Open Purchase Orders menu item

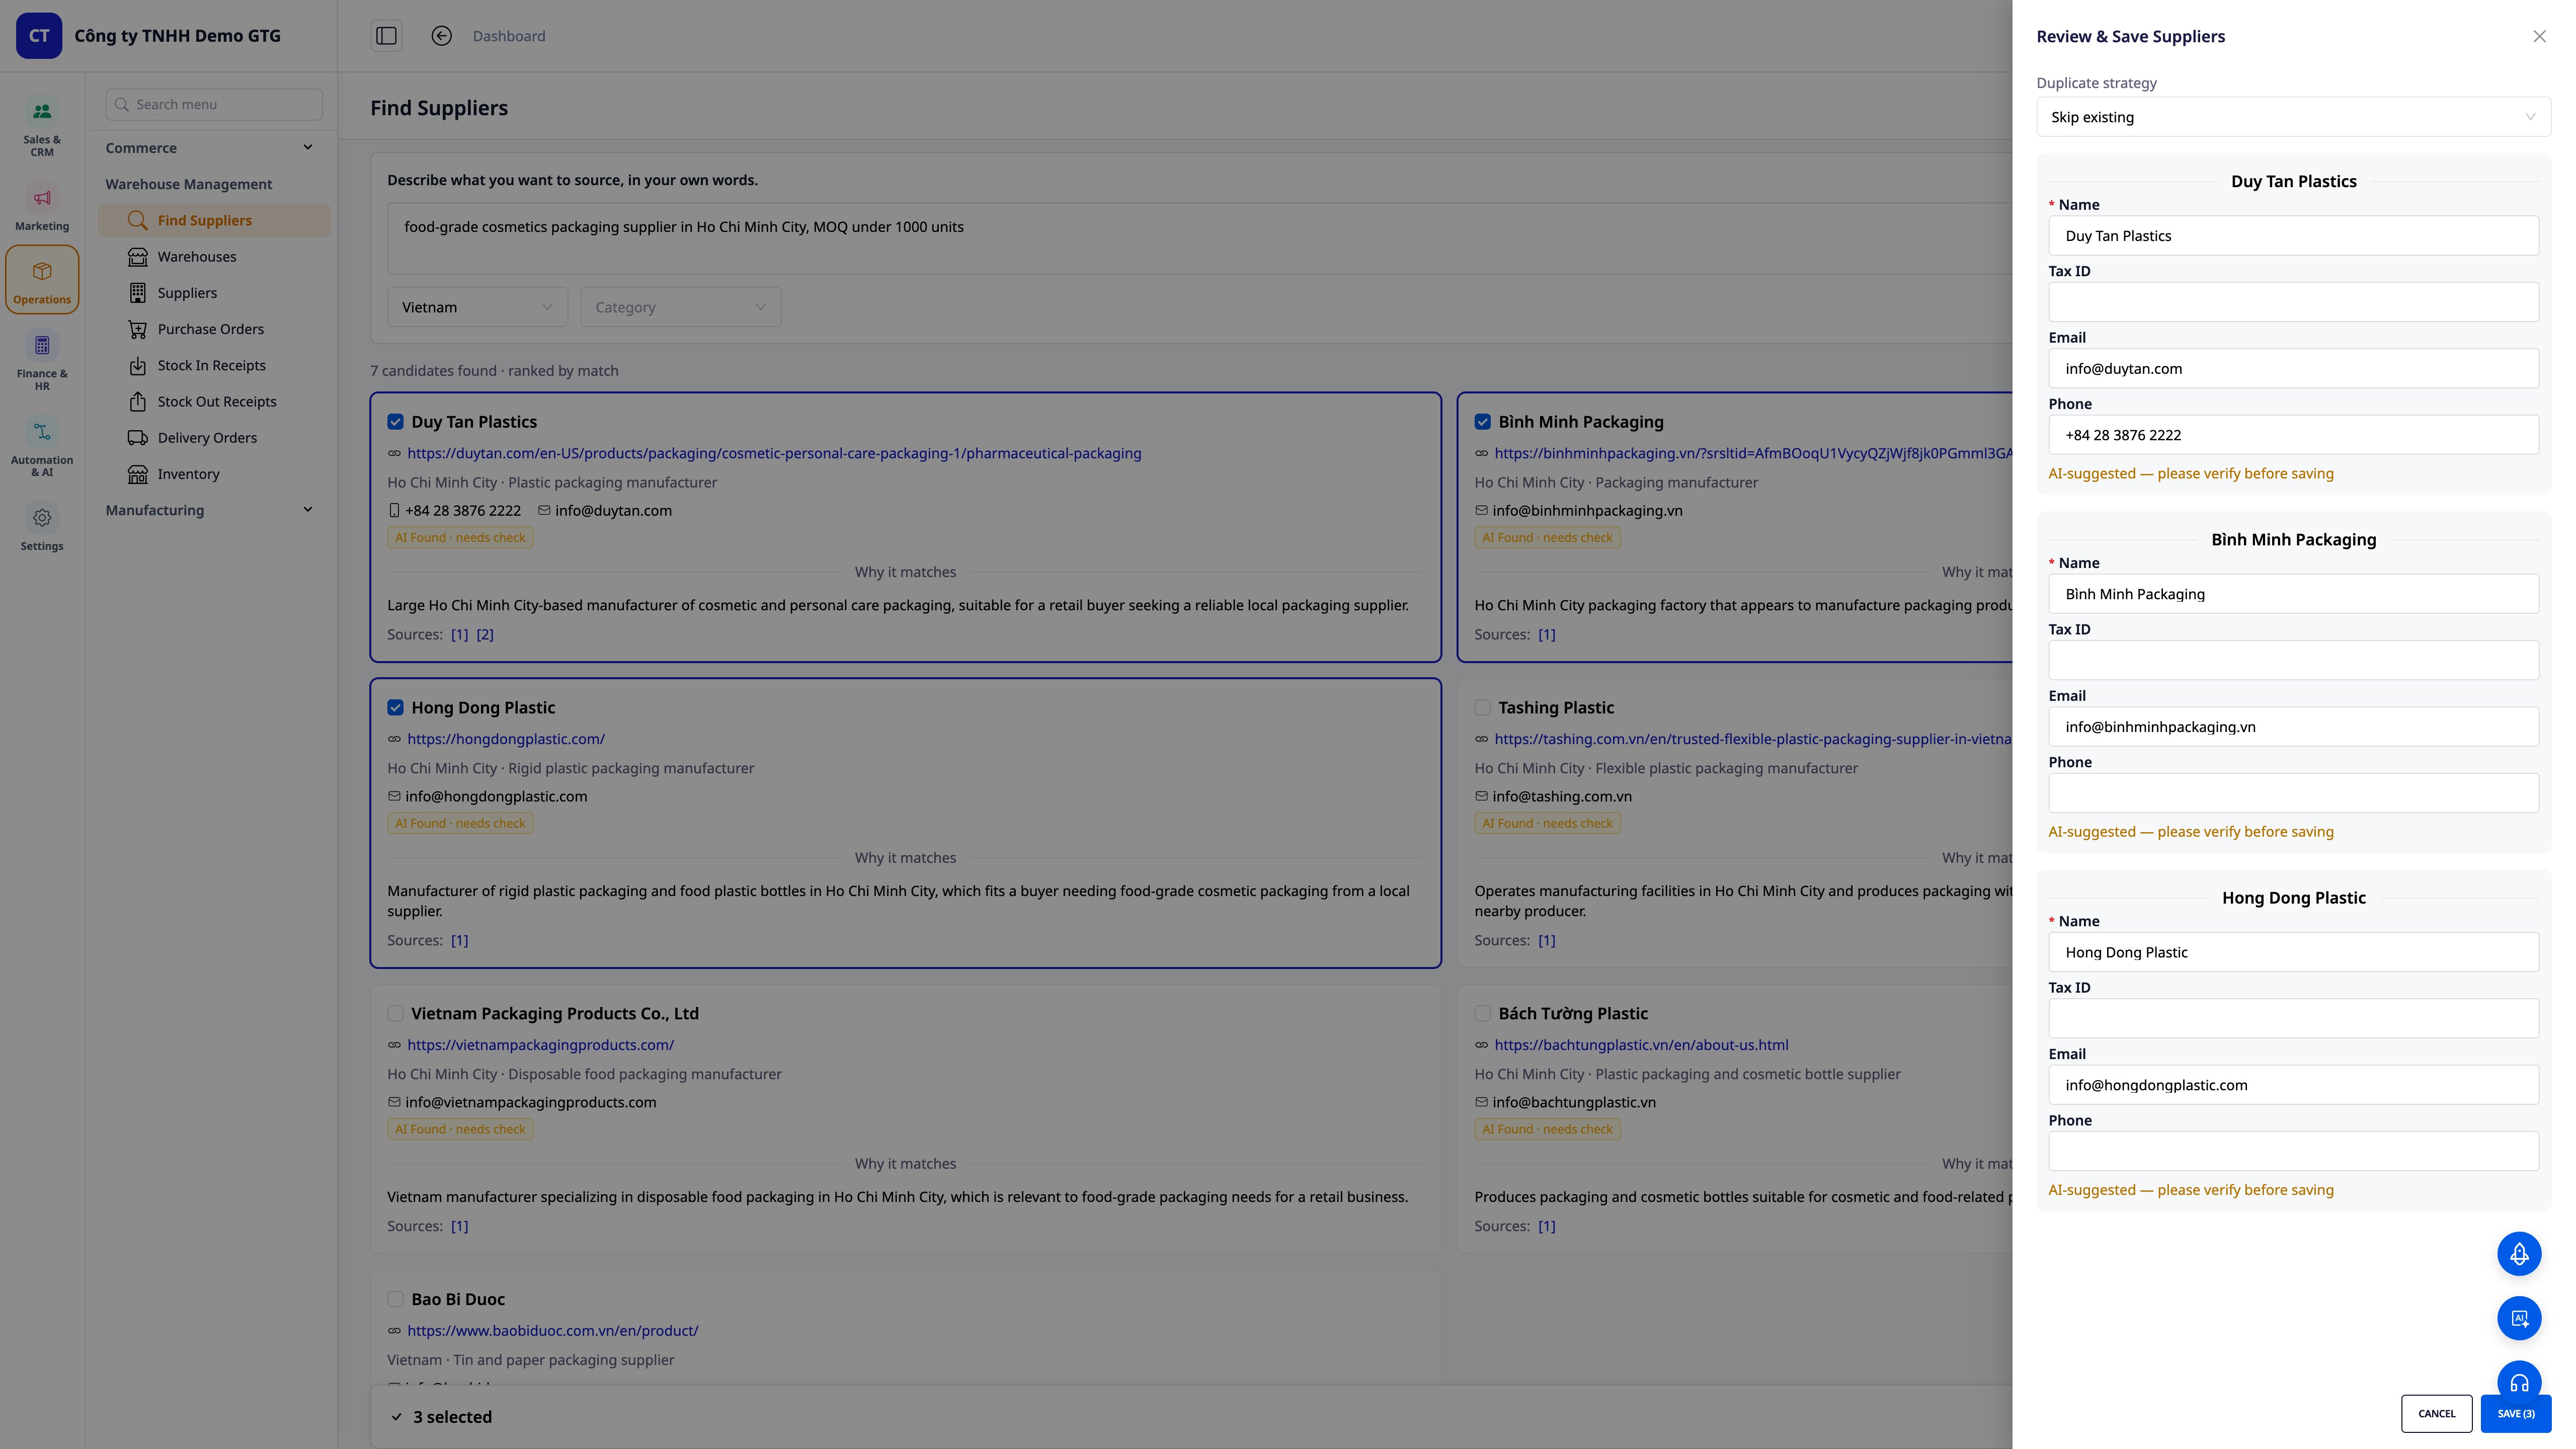click(x=214, y=329)
